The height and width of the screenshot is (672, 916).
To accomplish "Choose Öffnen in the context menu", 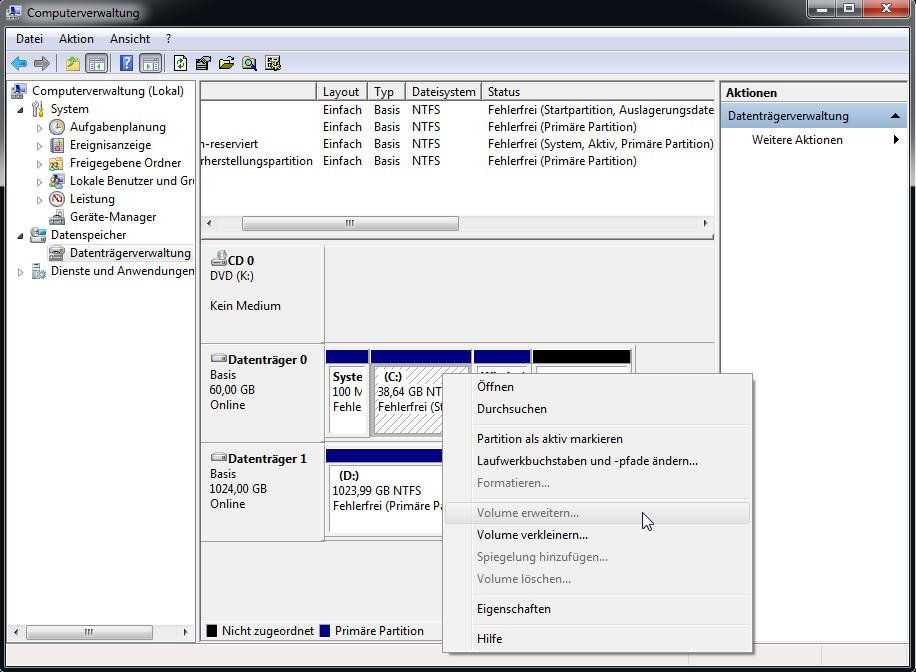I will pyautogui.click(x=597, y=387).
